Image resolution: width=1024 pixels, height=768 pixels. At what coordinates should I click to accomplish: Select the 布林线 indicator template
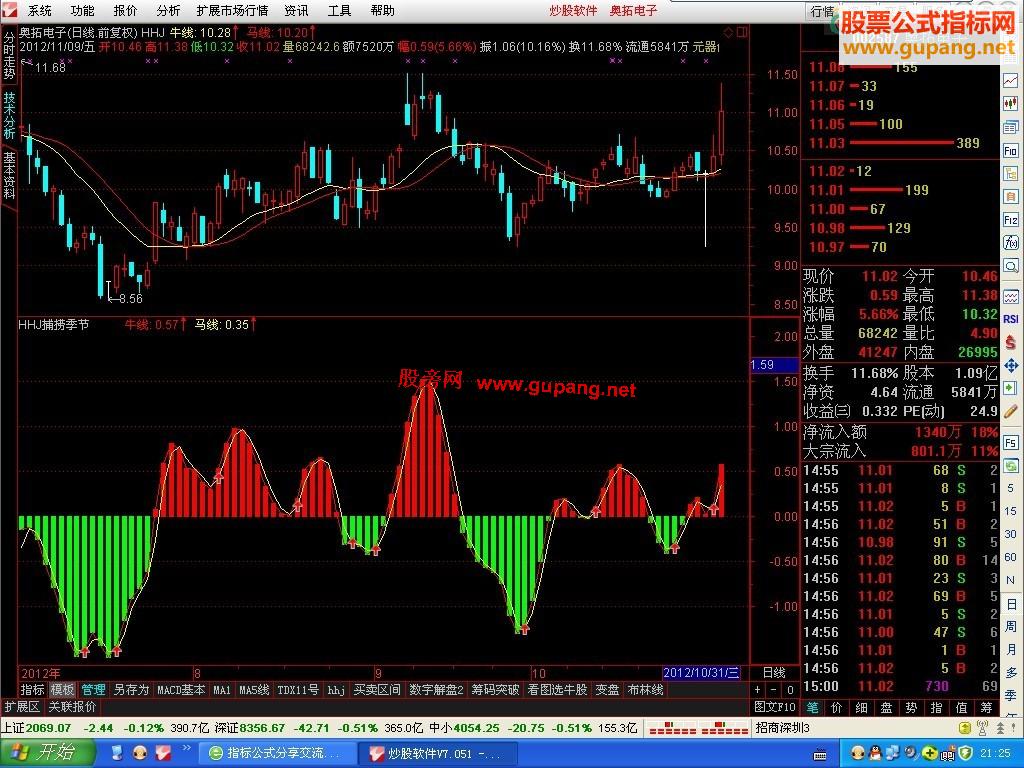tap(645, 690)
